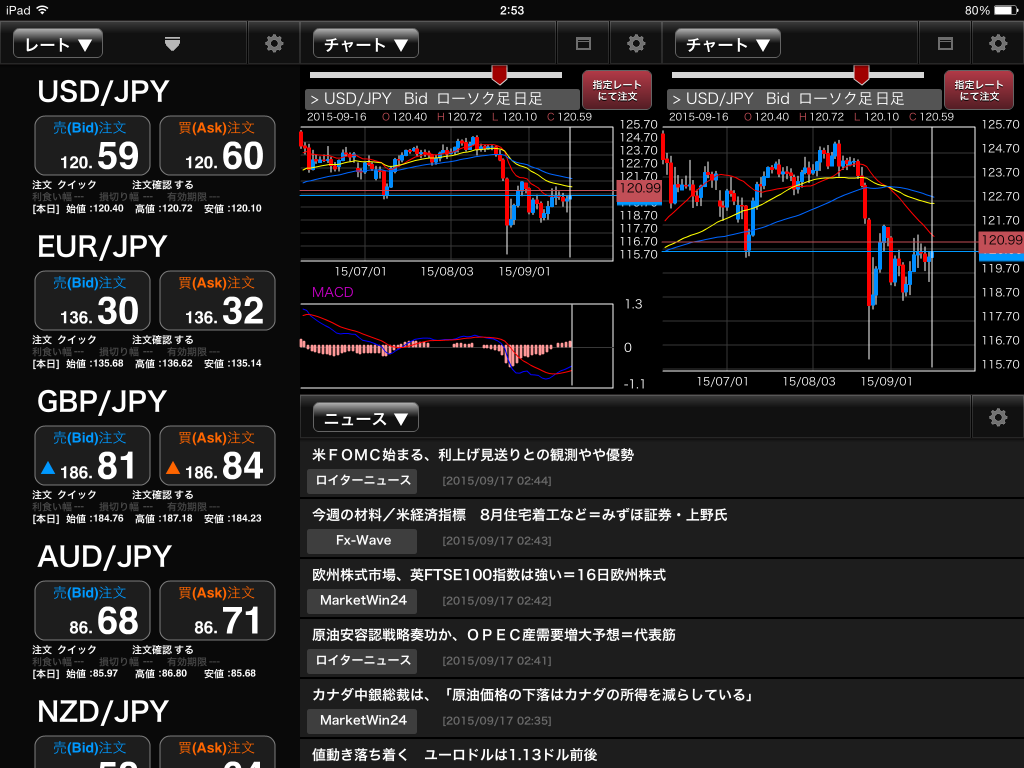The image size is (1024, 768).
Task: Click the 120.99 price marker on first chart
Action: 639,188
